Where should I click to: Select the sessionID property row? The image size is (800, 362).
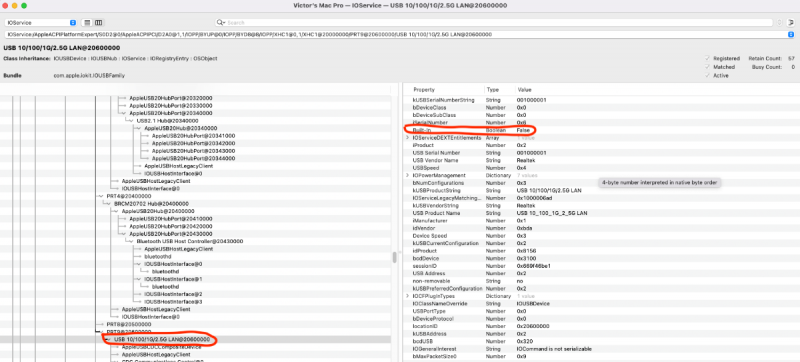(x=601, y=266)
